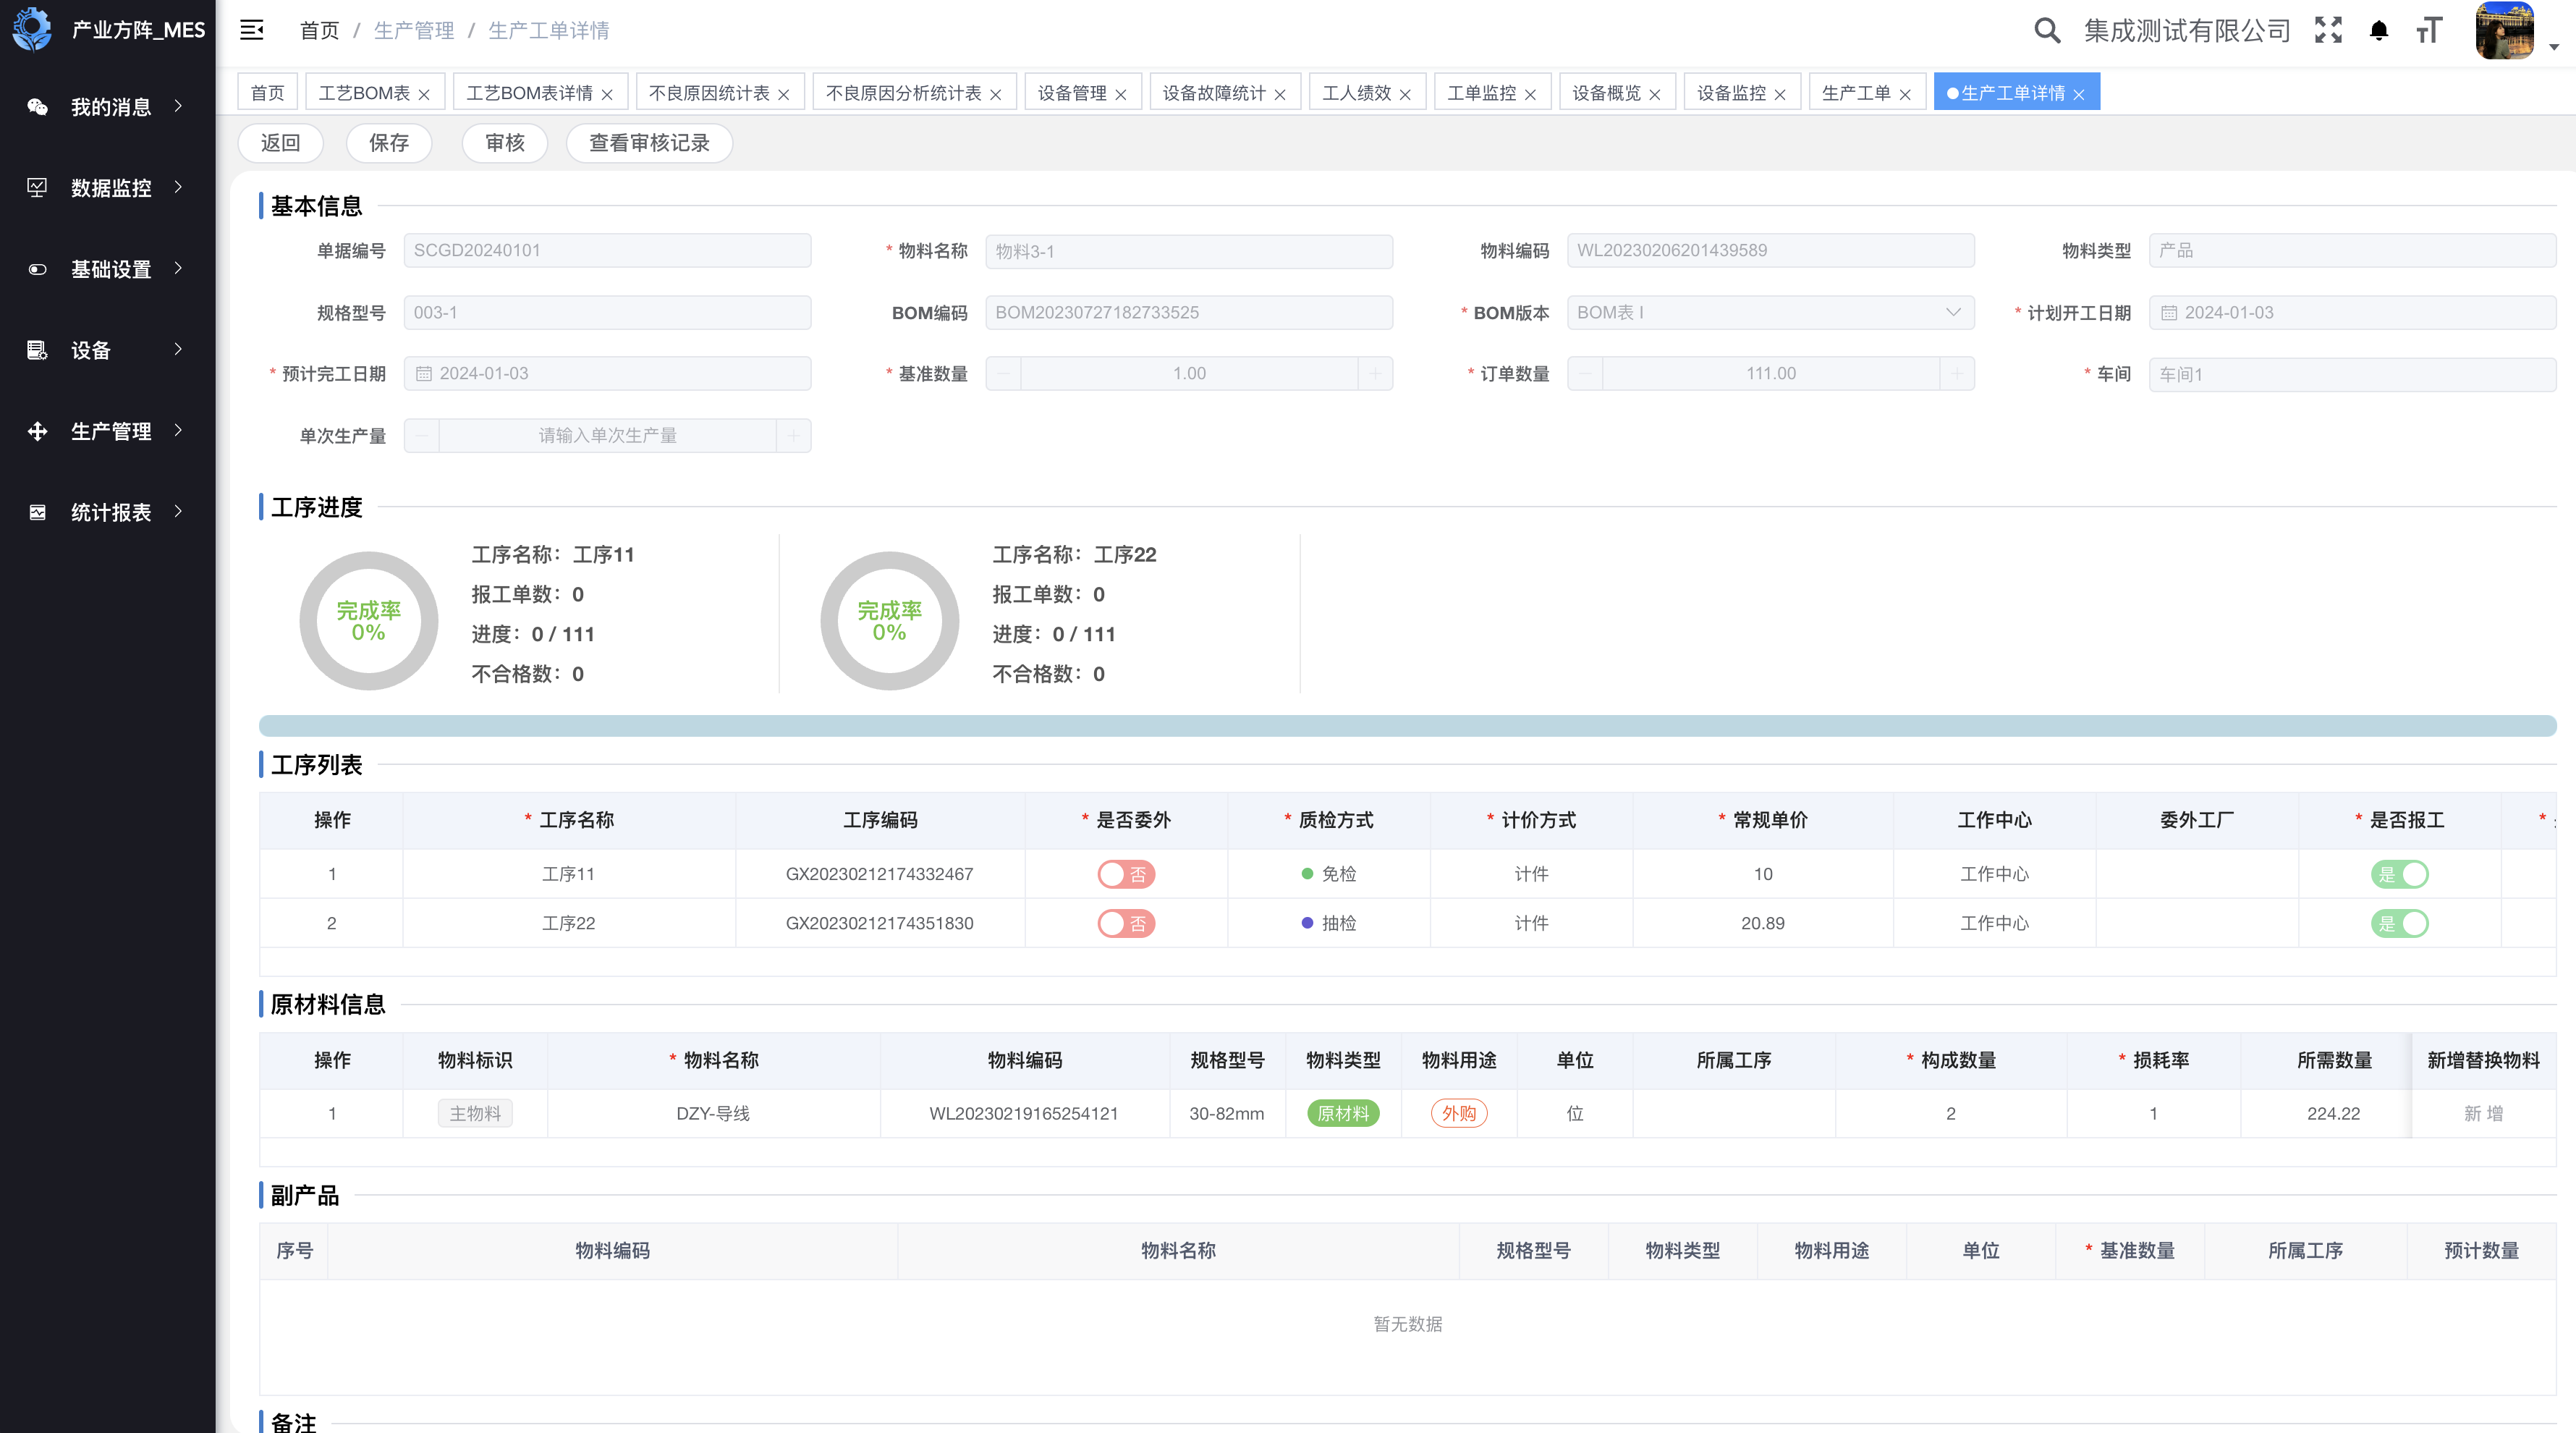Toggle 是否报工 switch for 工序22
Image resolution: width=2576 pixels, height=1433 pixels.
tap(2399, 923)
